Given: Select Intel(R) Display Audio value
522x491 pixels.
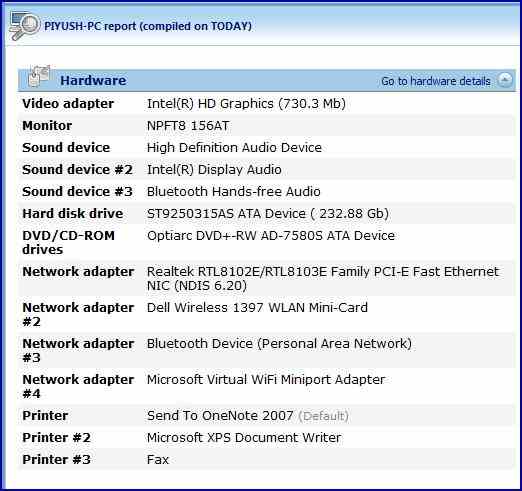Looking at the screenshot, I should click(214, 170).
